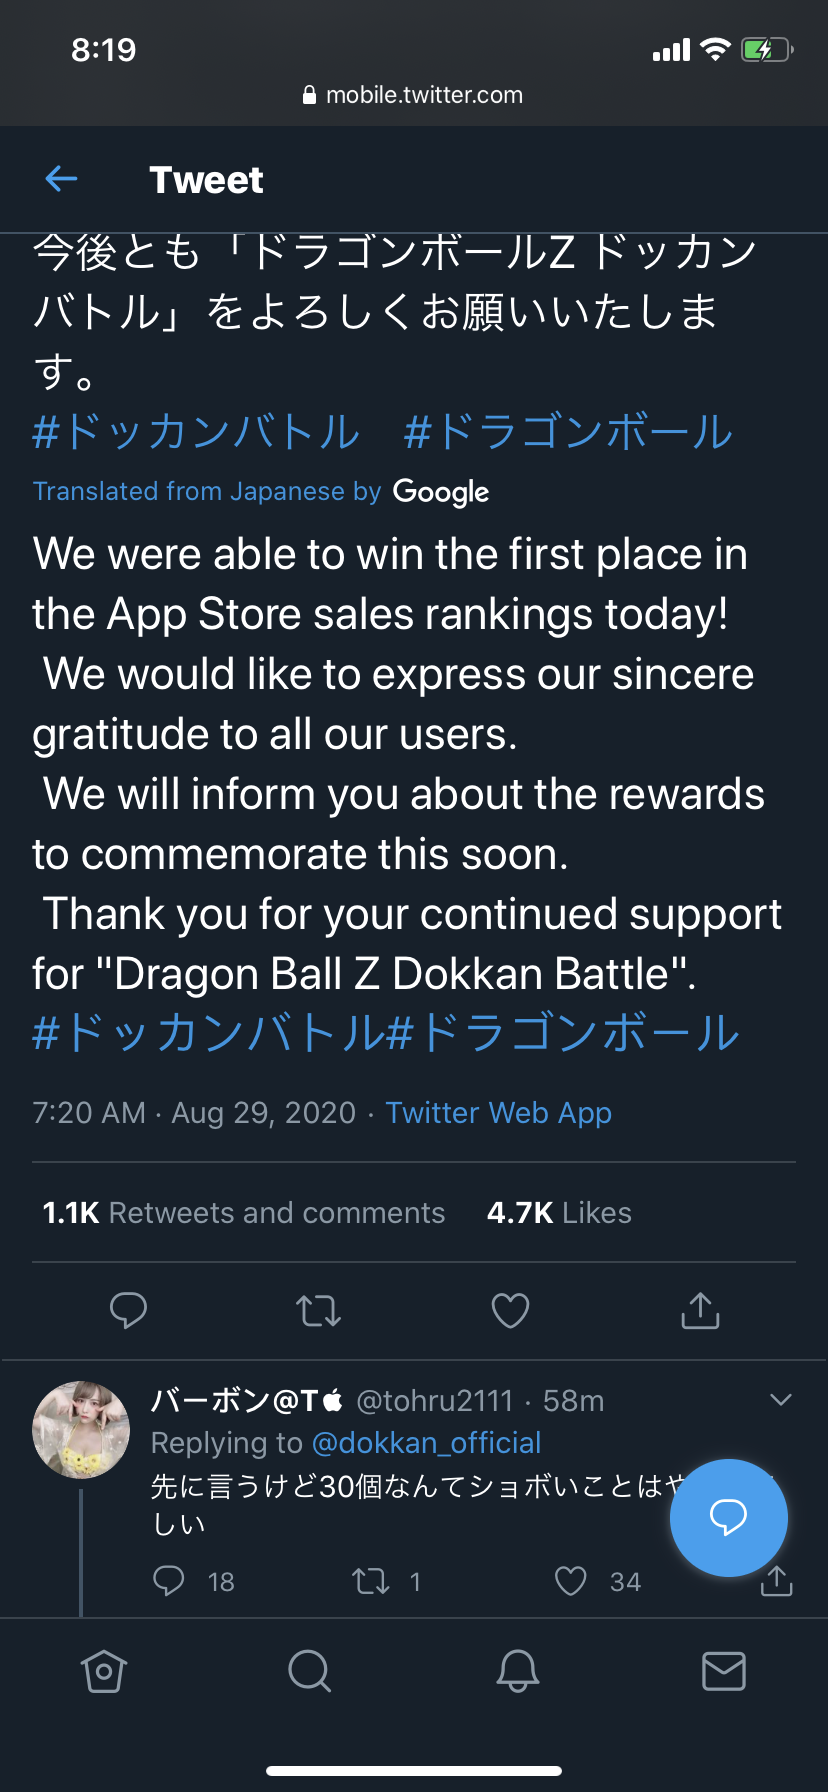Like the main tweet with heart icon
The width and height of the screenshot is (828, 1792).
[510, 1310]
